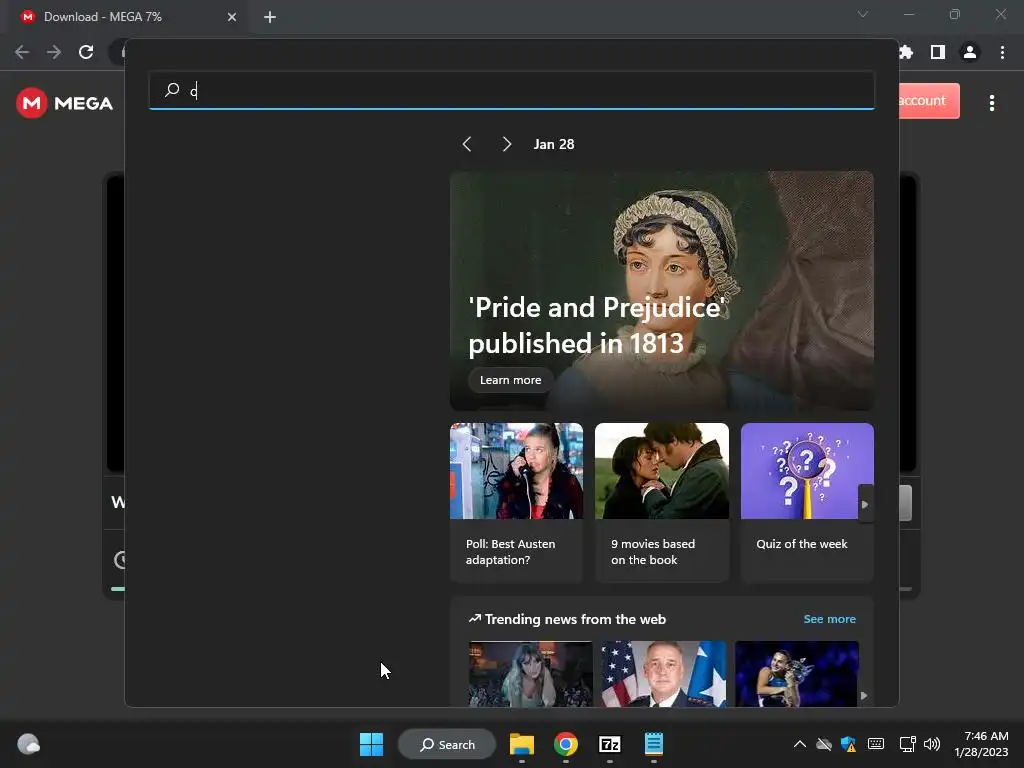The height and width of the screenshot is (768, 1024).
Task: Open the trending news thumbnail of a man with flags
Action: pos(664,674)
